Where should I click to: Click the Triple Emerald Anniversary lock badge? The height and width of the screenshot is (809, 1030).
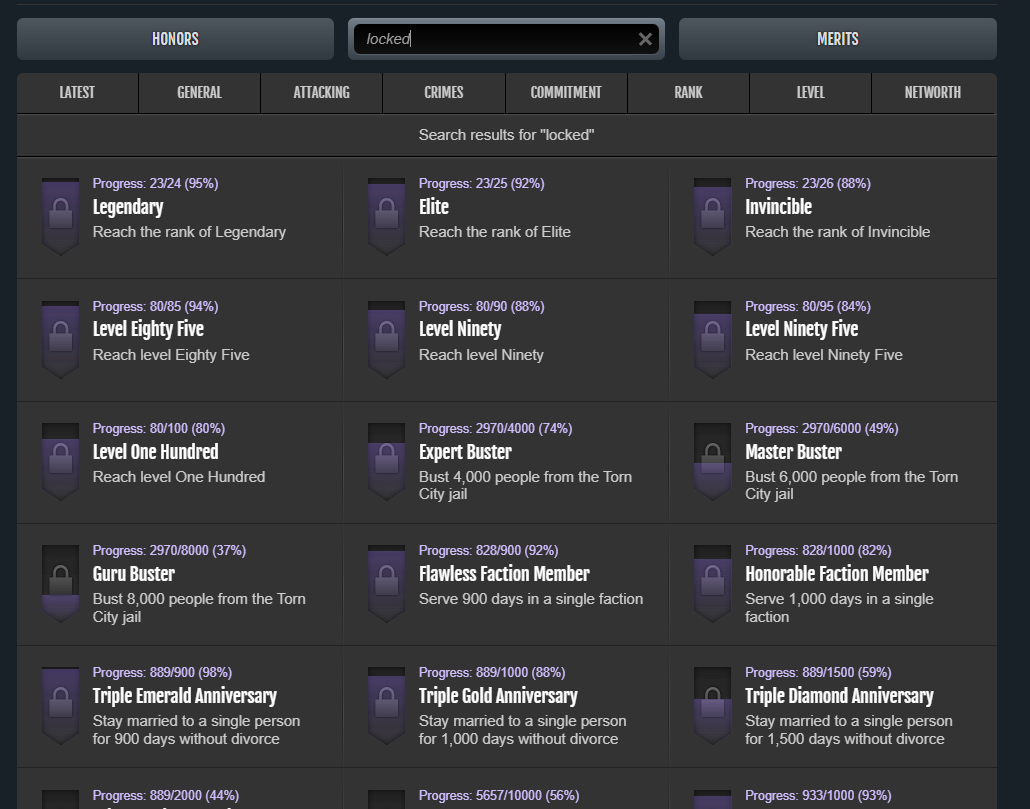point(60,706)
